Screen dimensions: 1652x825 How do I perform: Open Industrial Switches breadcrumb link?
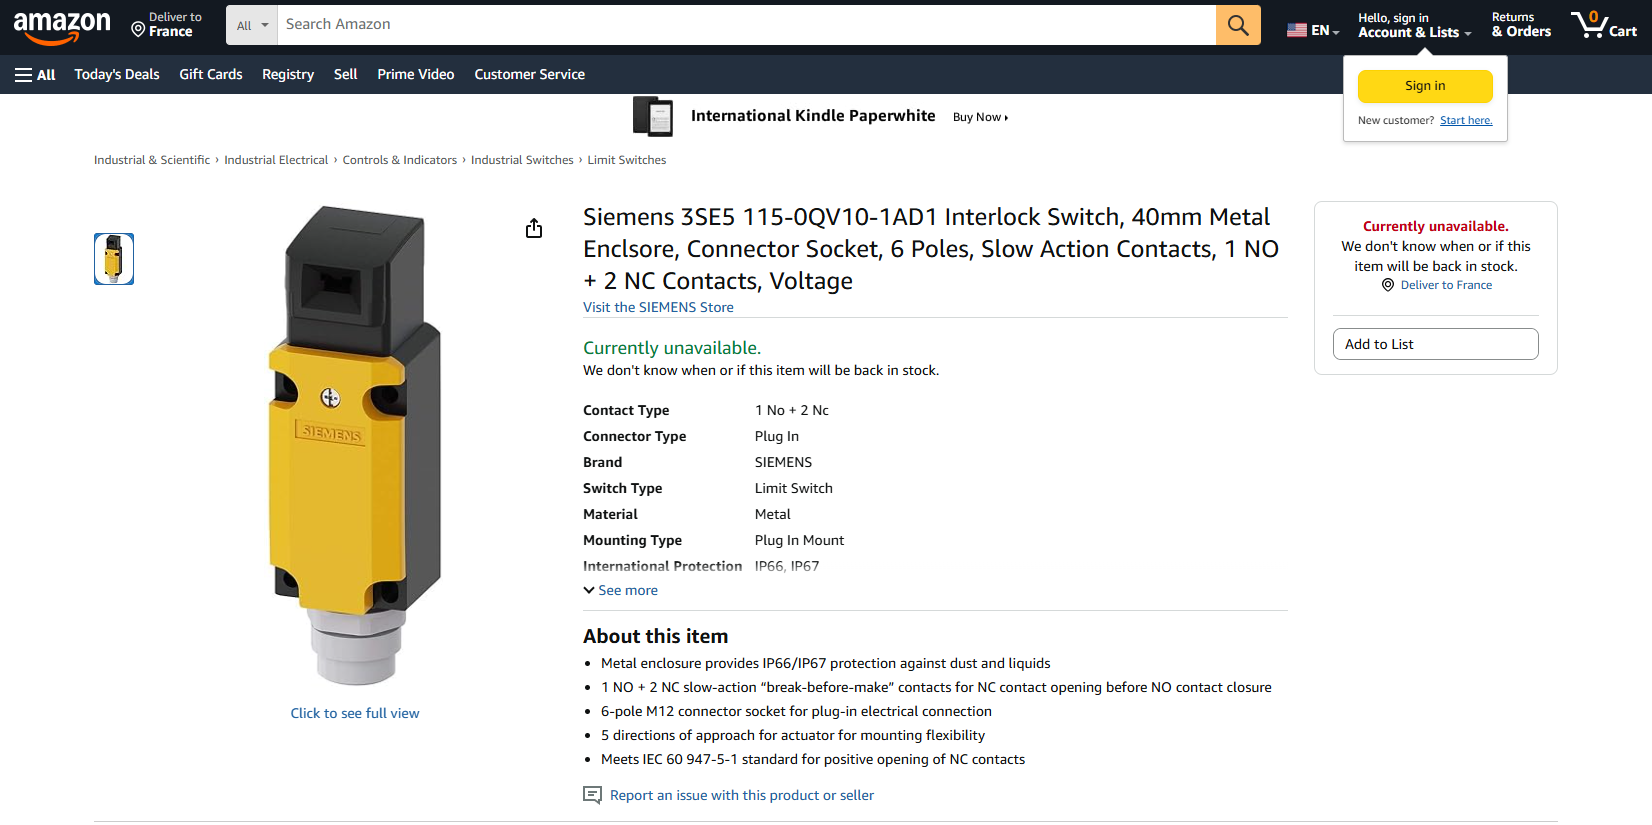[522, 160]
